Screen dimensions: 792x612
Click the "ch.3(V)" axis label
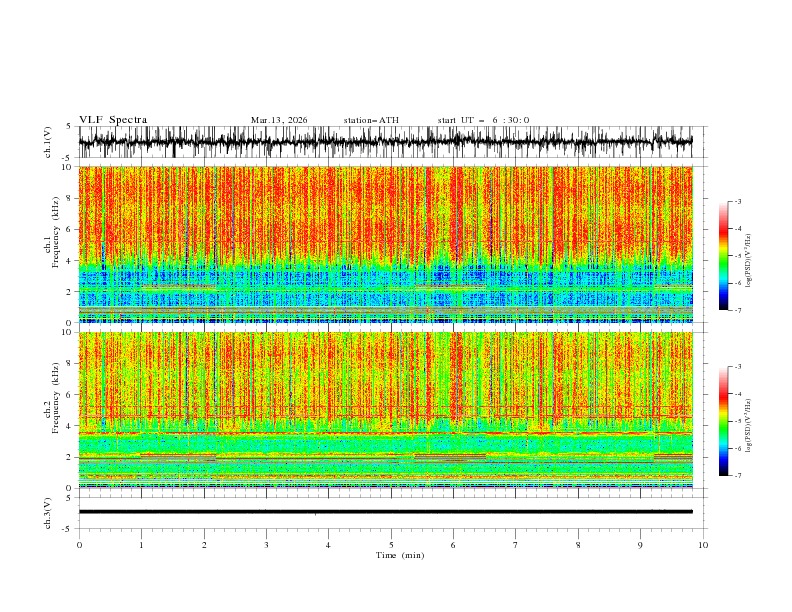(48, 513)
